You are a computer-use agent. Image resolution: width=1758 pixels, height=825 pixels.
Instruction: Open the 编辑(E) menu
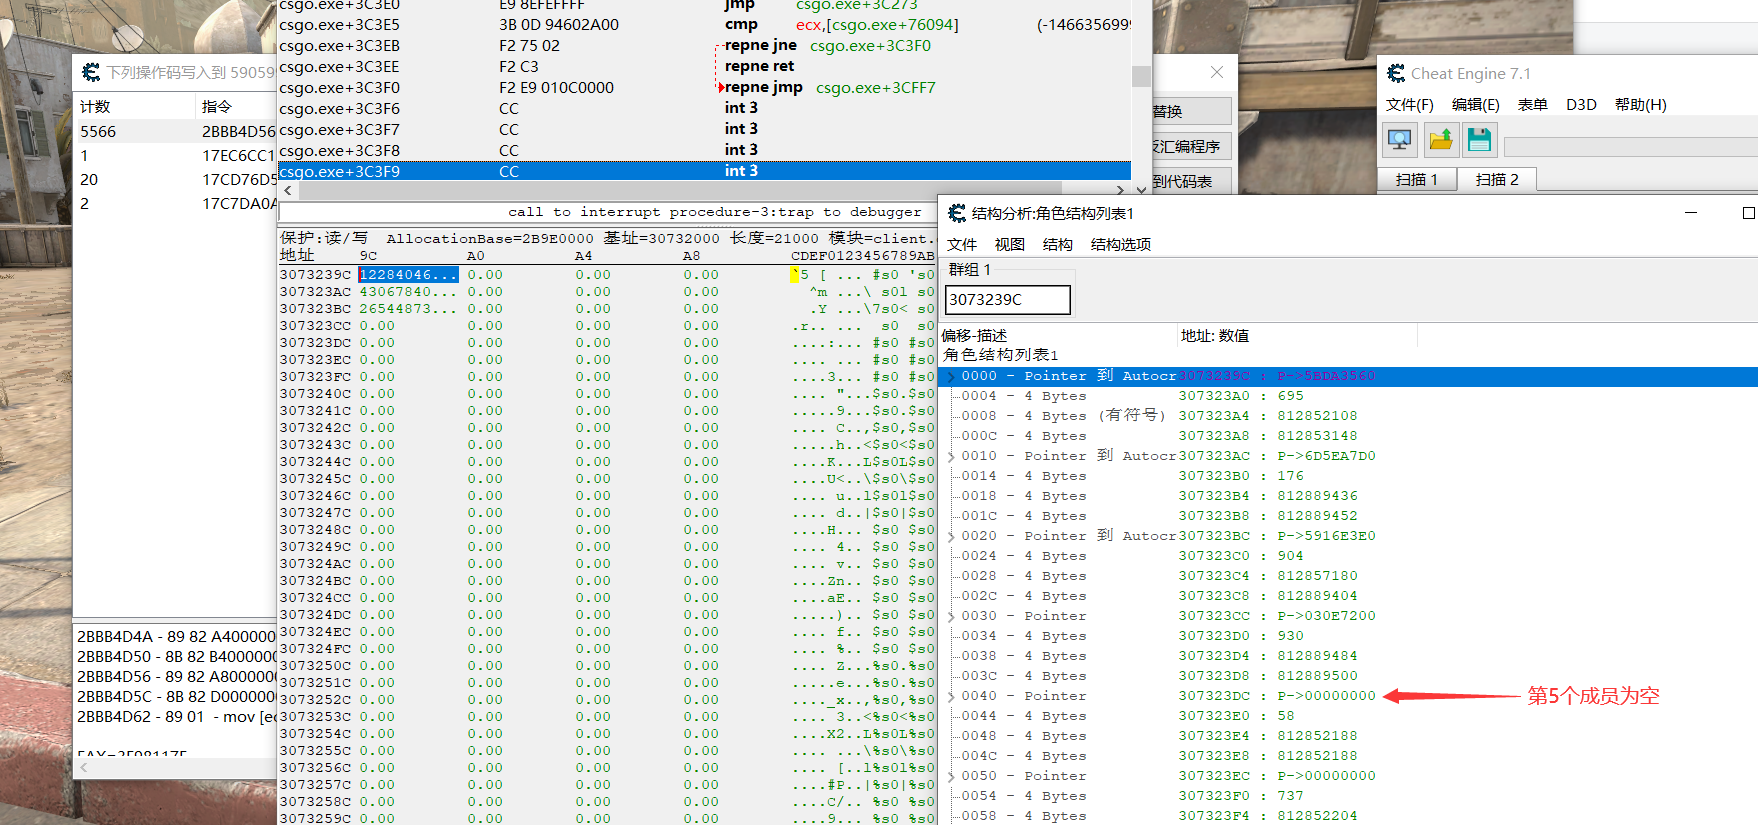[1475, 105]
